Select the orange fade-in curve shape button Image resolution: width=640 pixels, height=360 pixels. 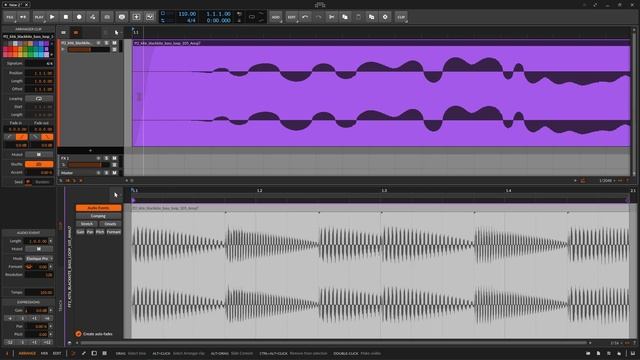tap(22, 137)
